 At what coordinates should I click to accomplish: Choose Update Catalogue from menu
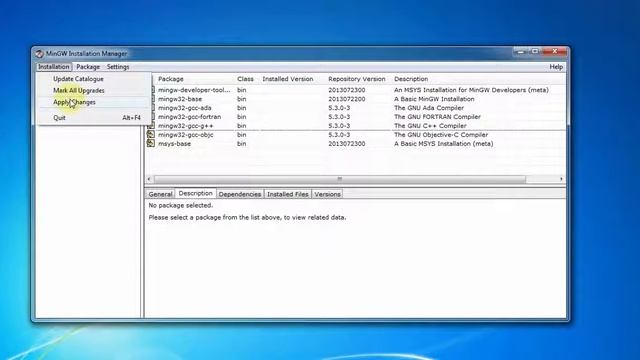(78, 79)
